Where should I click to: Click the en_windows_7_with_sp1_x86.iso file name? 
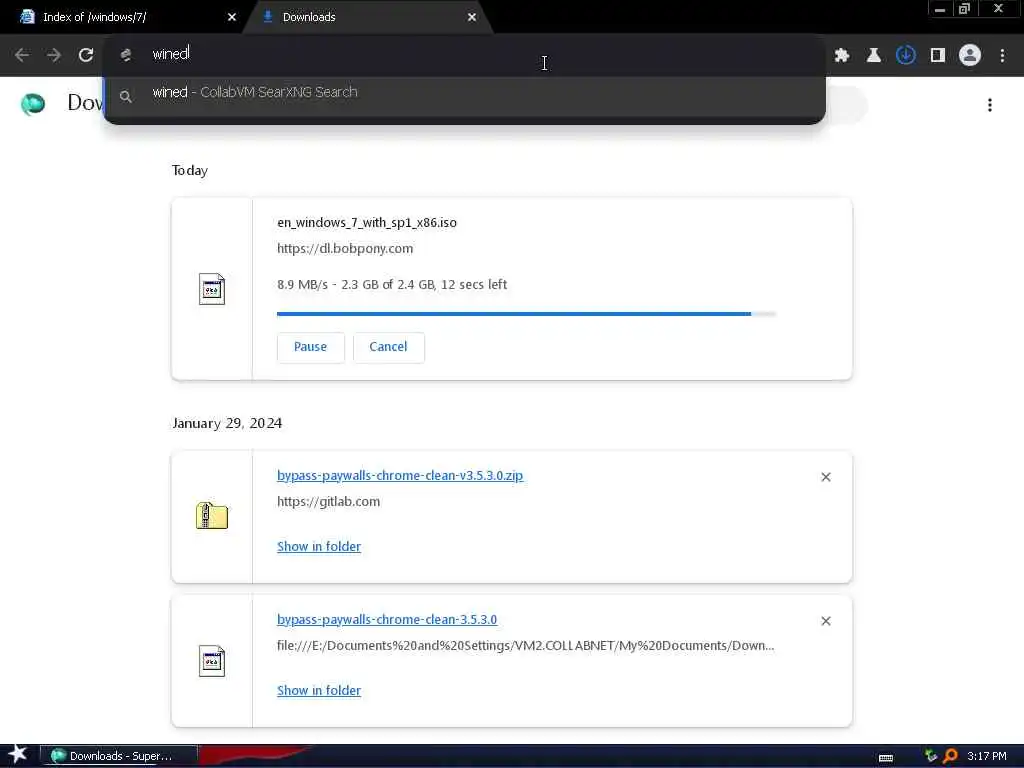(x=367, y=223)
